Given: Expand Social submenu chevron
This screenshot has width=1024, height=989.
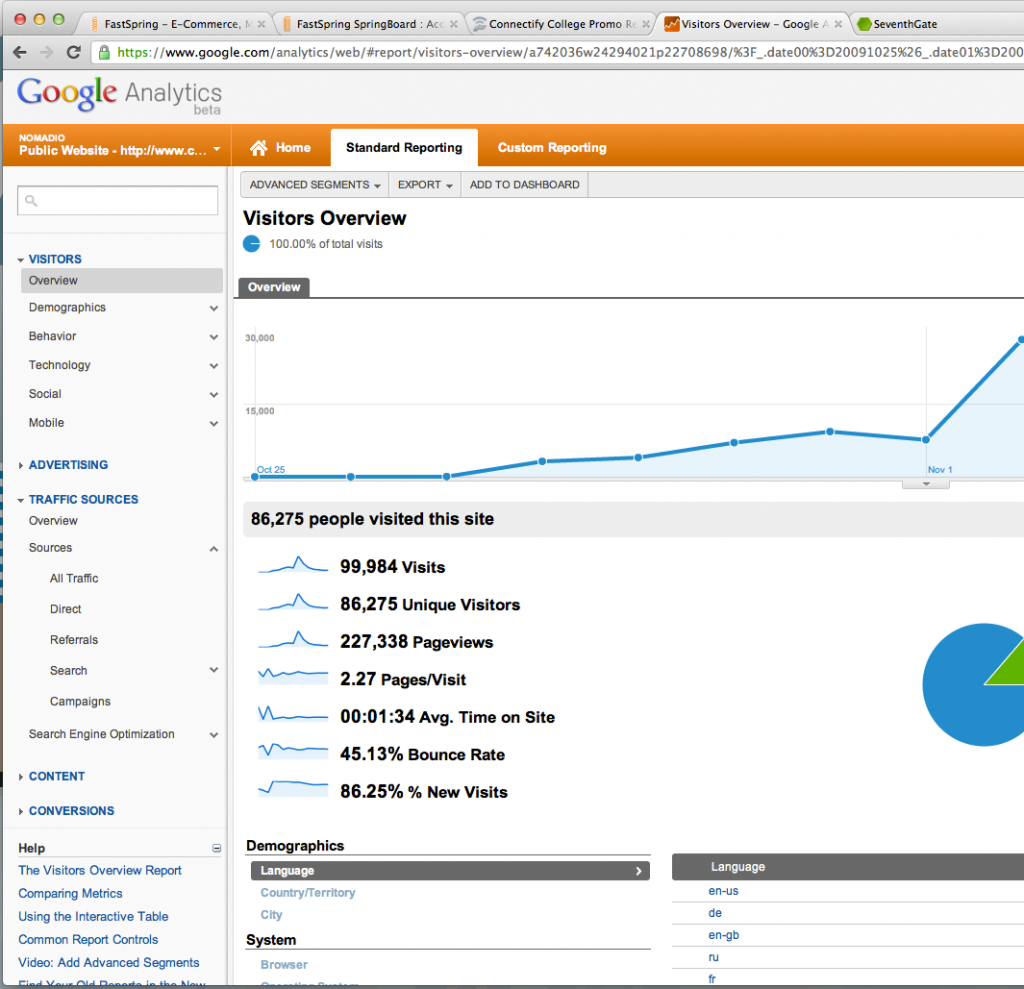Looking at the screenshot, I should coord(214,395).
